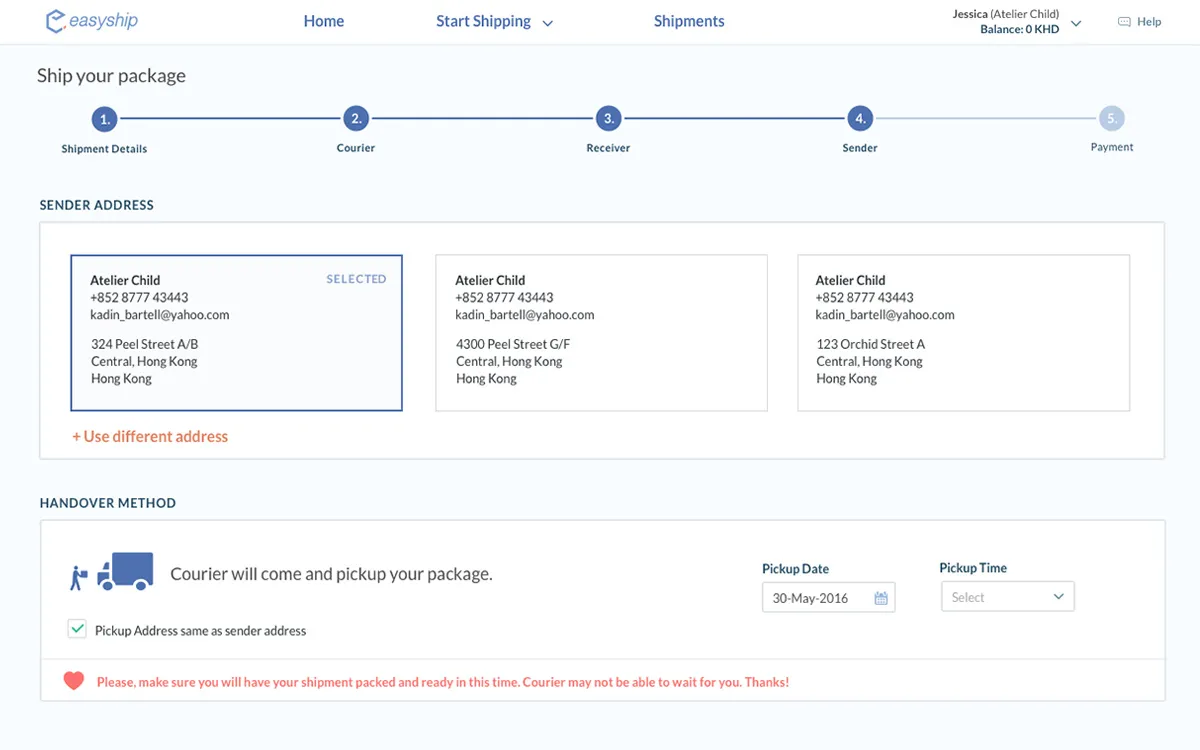Click the SENDER ADDRESS section heading
The height and width of the screenshot is (750, 1200).
97,205
